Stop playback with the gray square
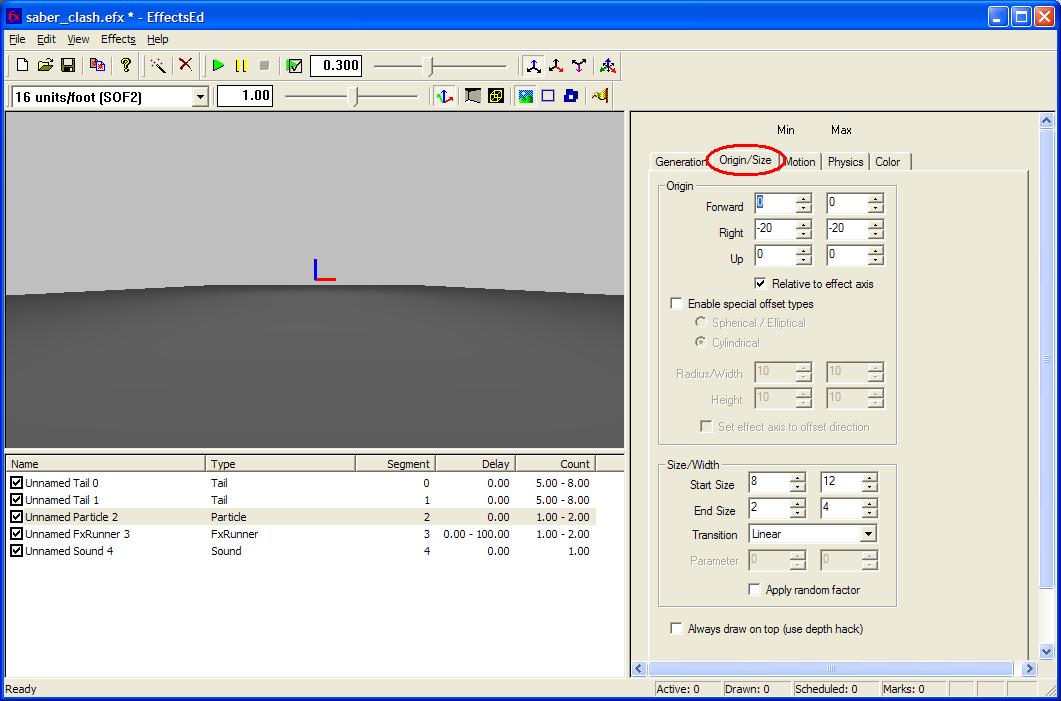The width and height of the screenshot is (1061, 701). tap(265, 66)
